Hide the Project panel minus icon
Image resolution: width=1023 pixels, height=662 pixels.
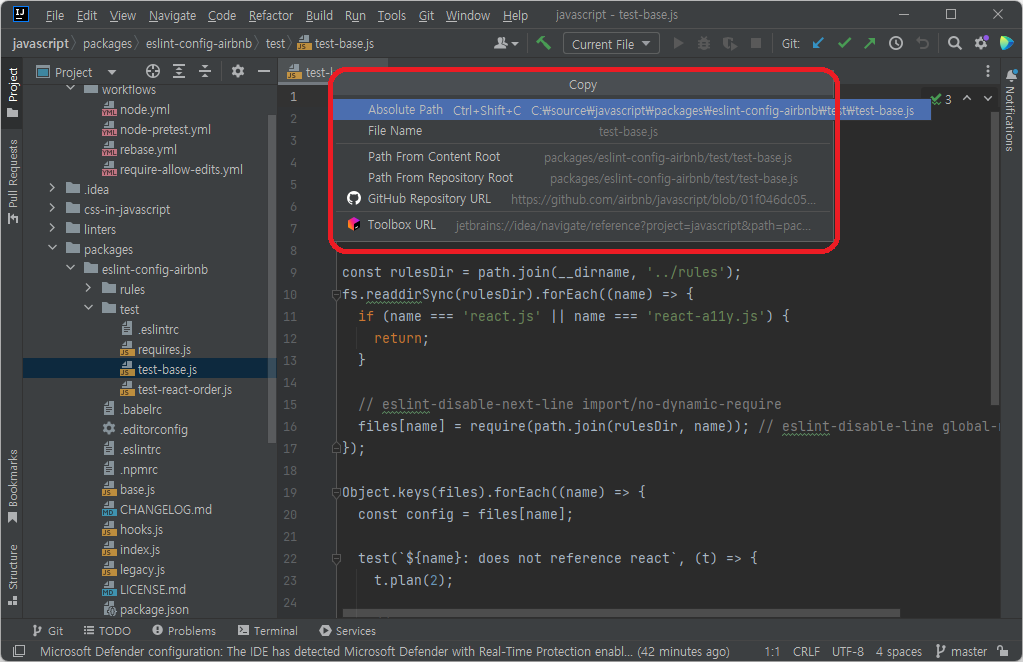(x=264, y=71)
